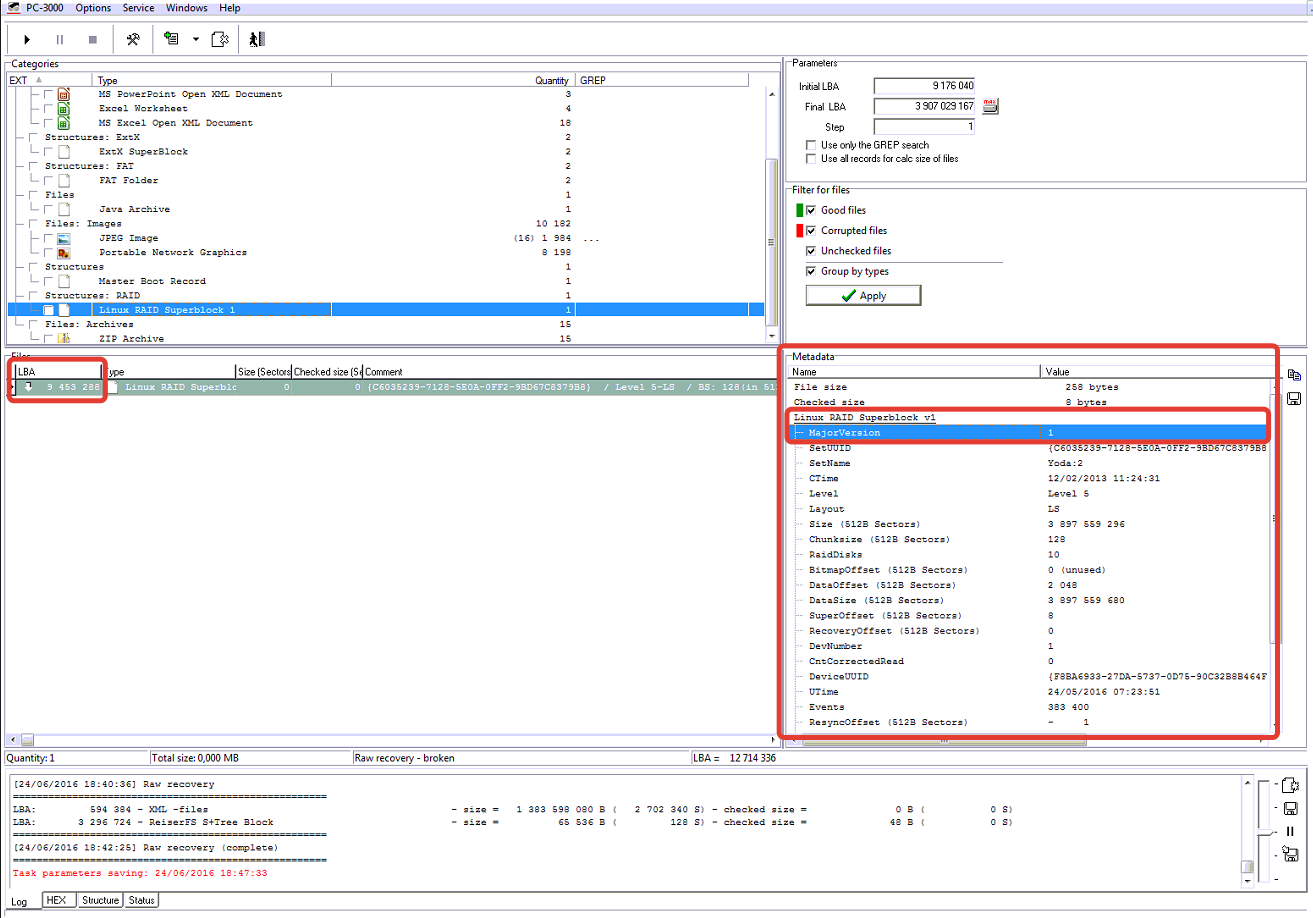Click the HEX calculator icon beside Final LBA
The height and width of the screenshot is (918, 1313).
pos(990,105)
